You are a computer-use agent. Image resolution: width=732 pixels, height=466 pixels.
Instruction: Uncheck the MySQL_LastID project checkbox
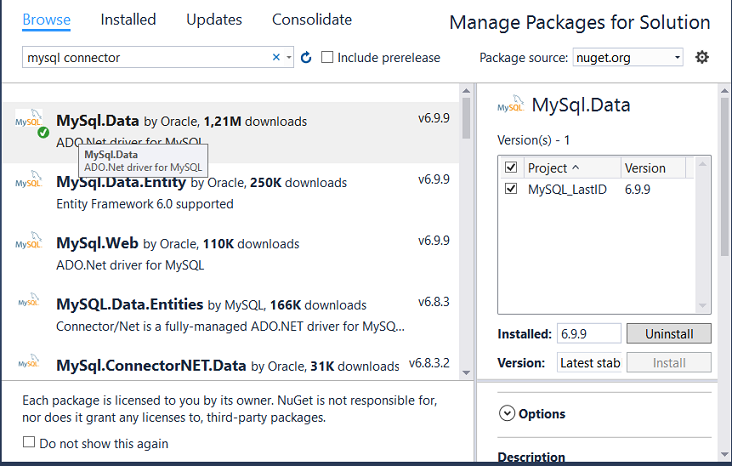[x=511, y=189]
